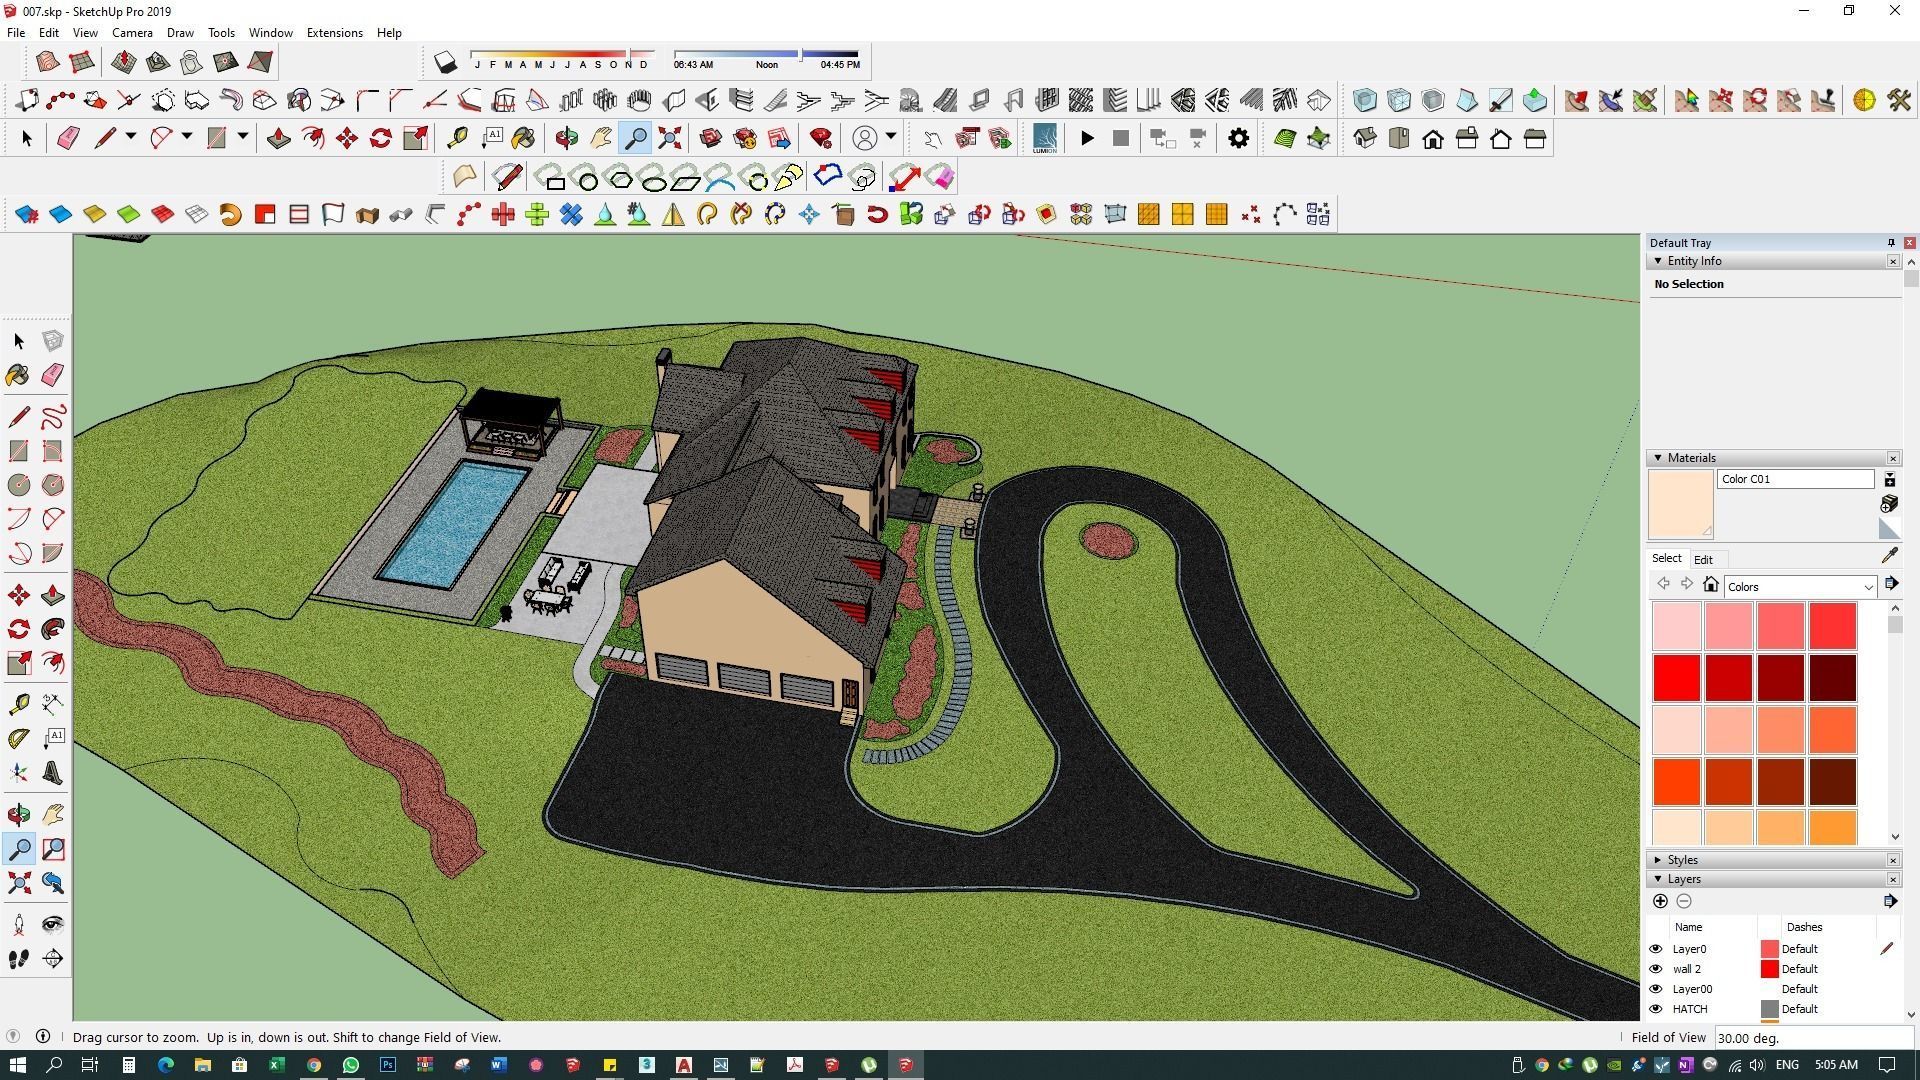Toggle the shadows display icon
The width and height of the screenshot is (1920, 1080).
coord(445,62)
